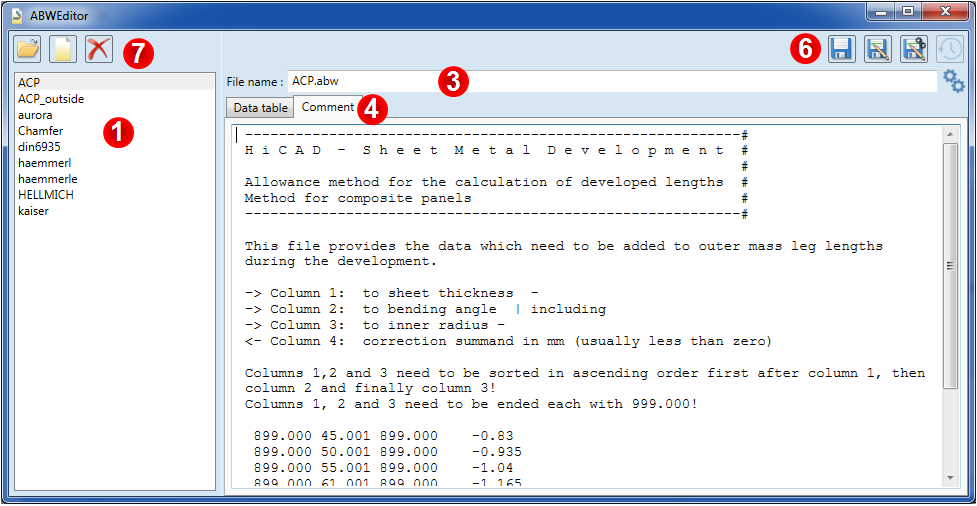Click the save icon with scissors
This screenshot has width=977, height=506.
pos(914,49)
